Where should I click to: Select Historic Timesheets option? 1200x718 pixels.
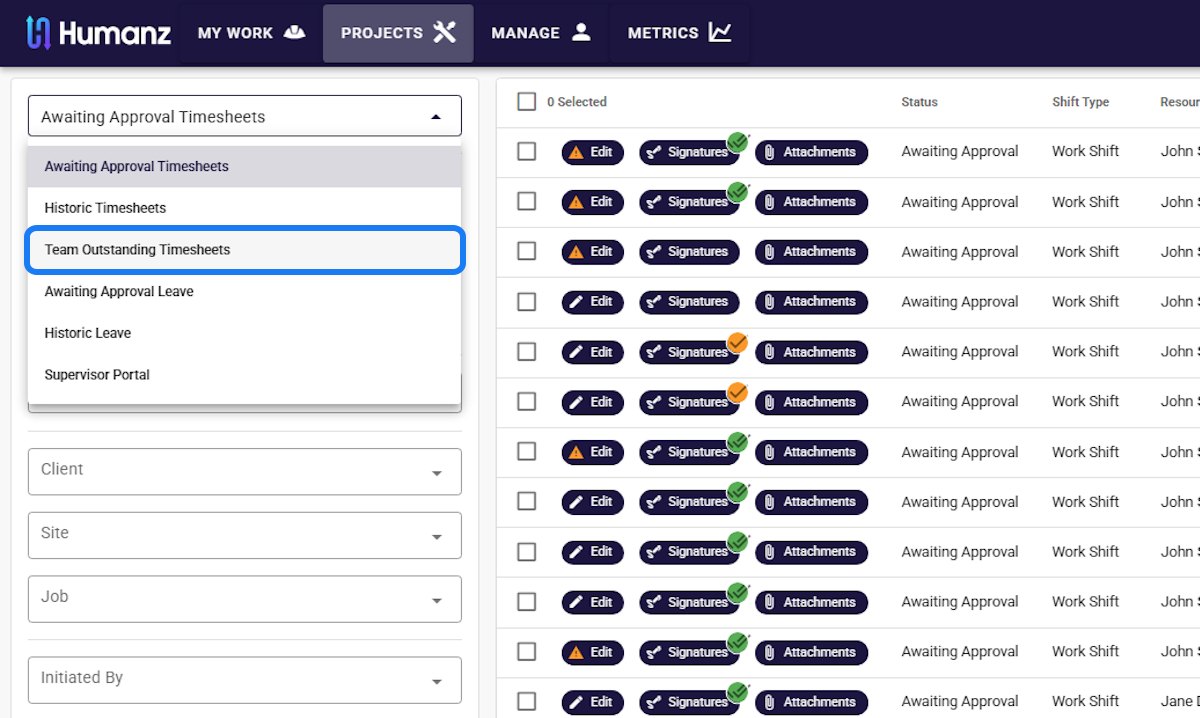[x=245, y=208]
